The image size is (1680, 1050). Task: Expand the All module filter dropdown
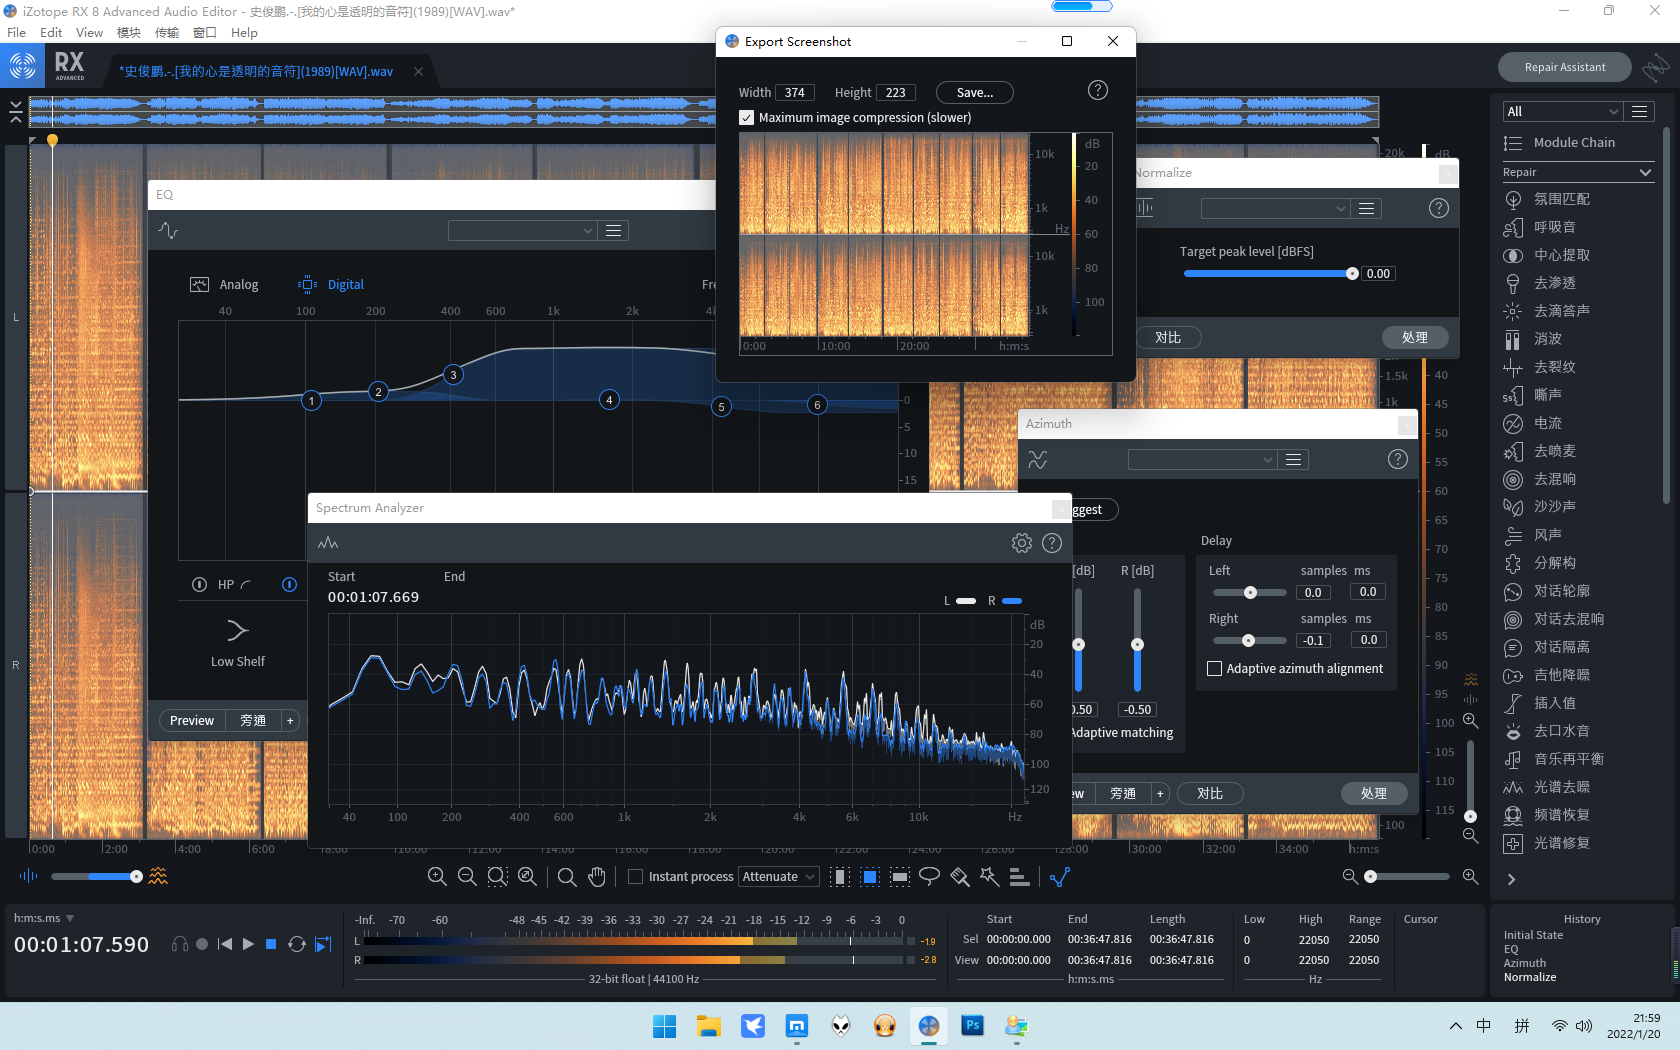pyautogui.click(x=1561, y=111)
